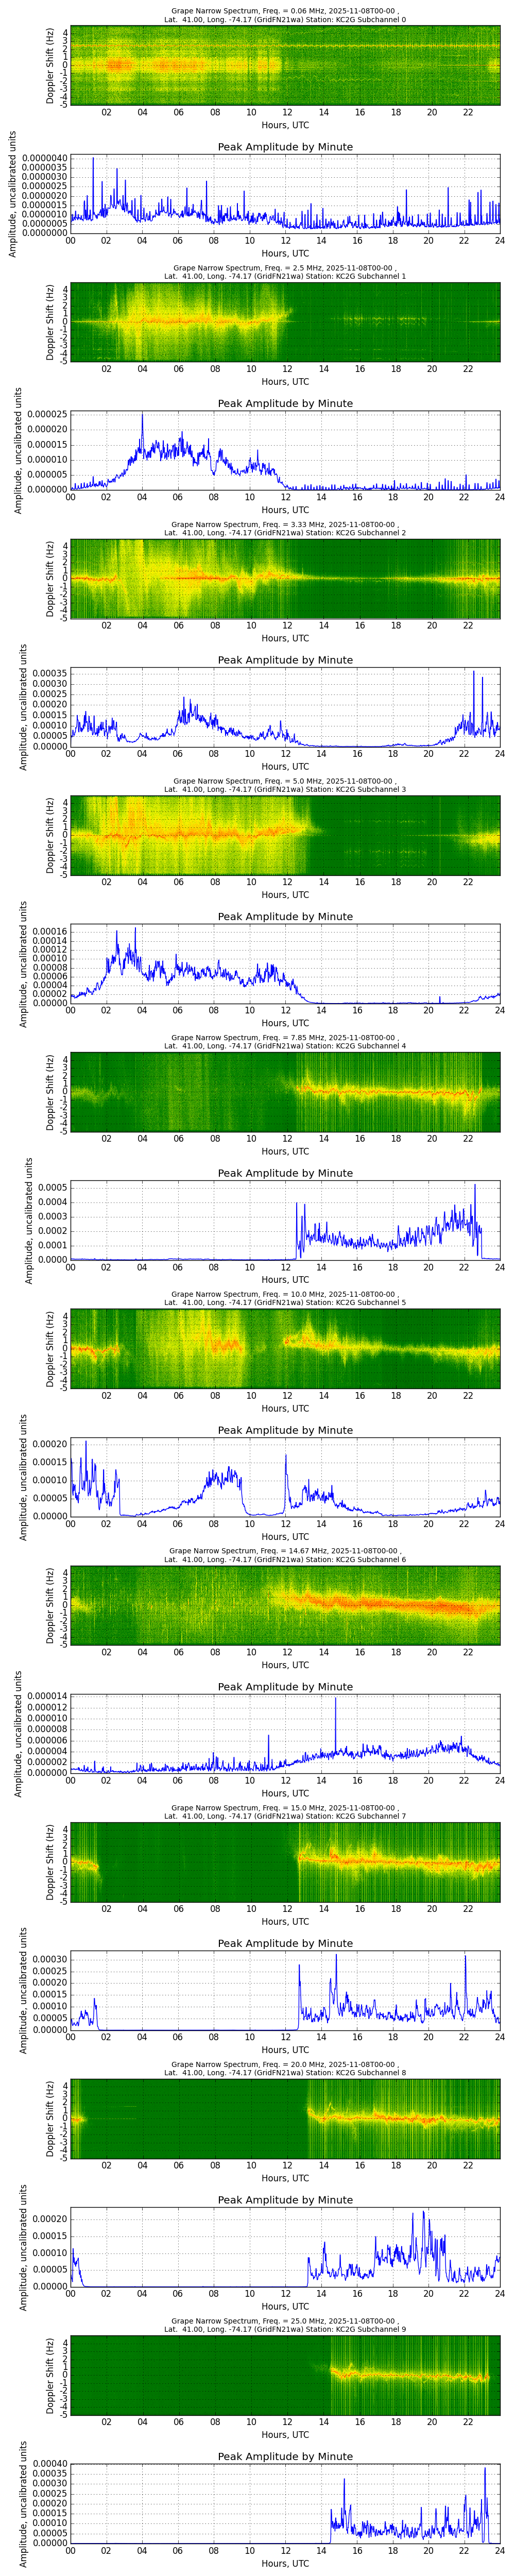
Task: Select the peak amplitude line plot under 5.0 MHz
Action: tap(285, 963)
